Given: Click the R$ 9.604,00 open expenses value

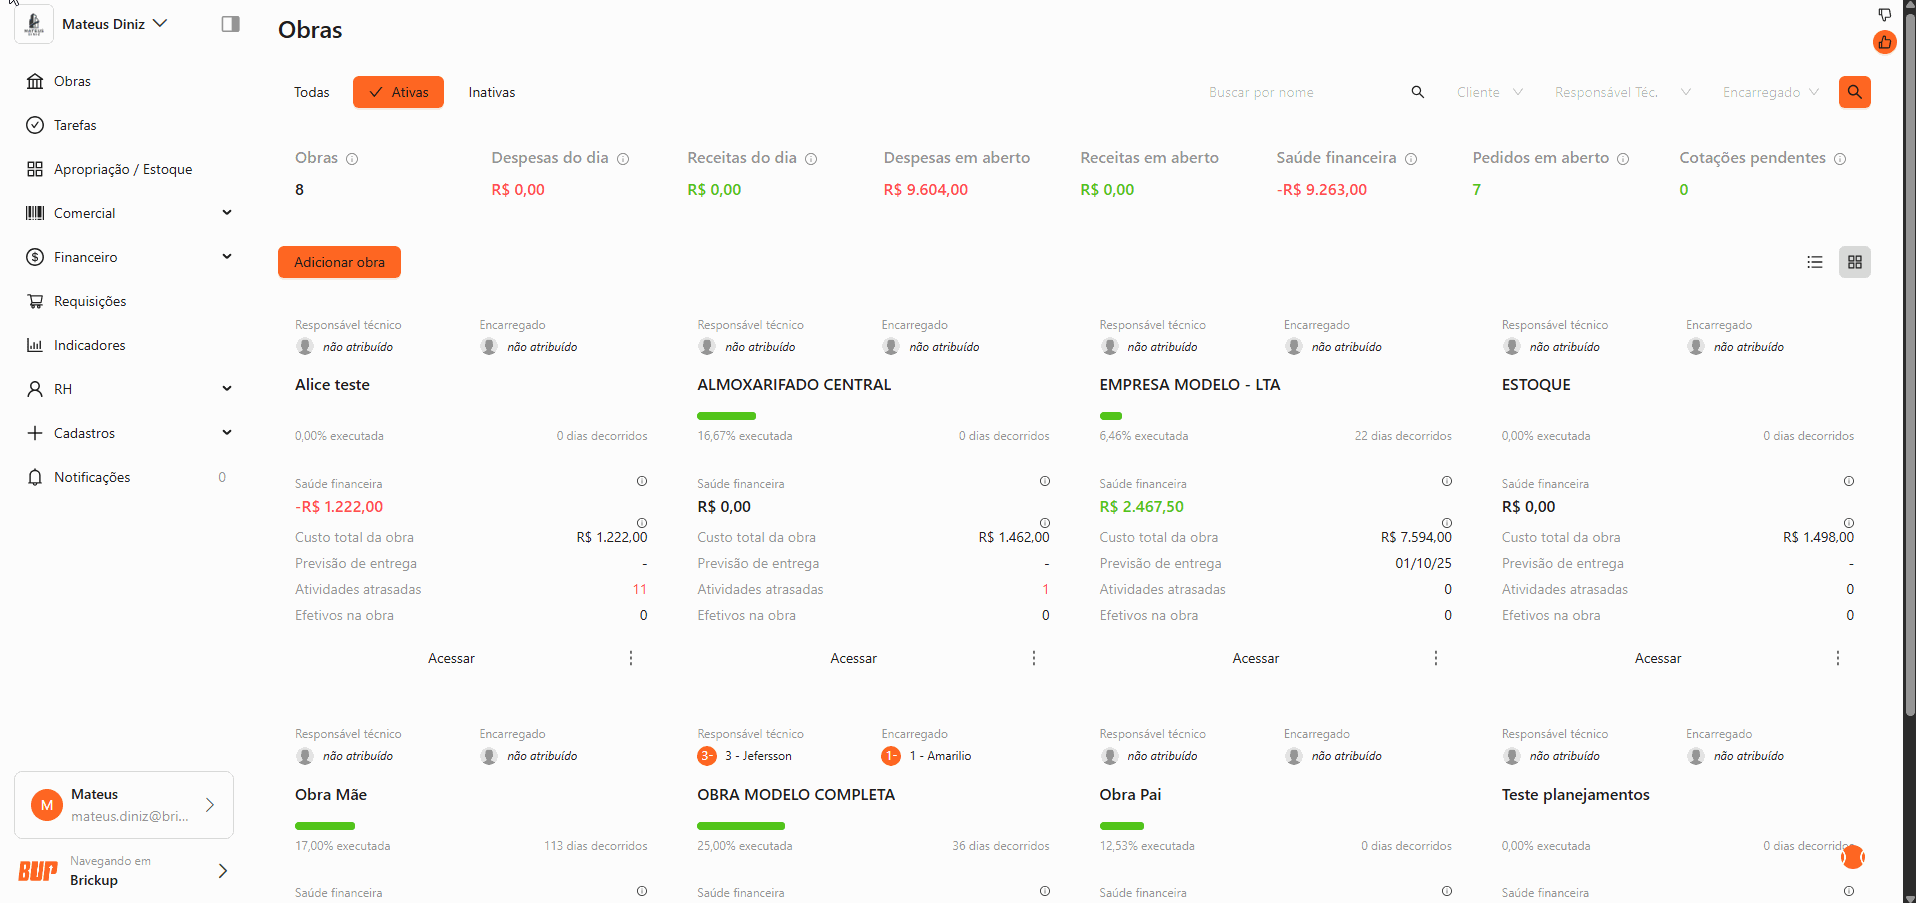Looking at the screenshot, I should 925,190.
